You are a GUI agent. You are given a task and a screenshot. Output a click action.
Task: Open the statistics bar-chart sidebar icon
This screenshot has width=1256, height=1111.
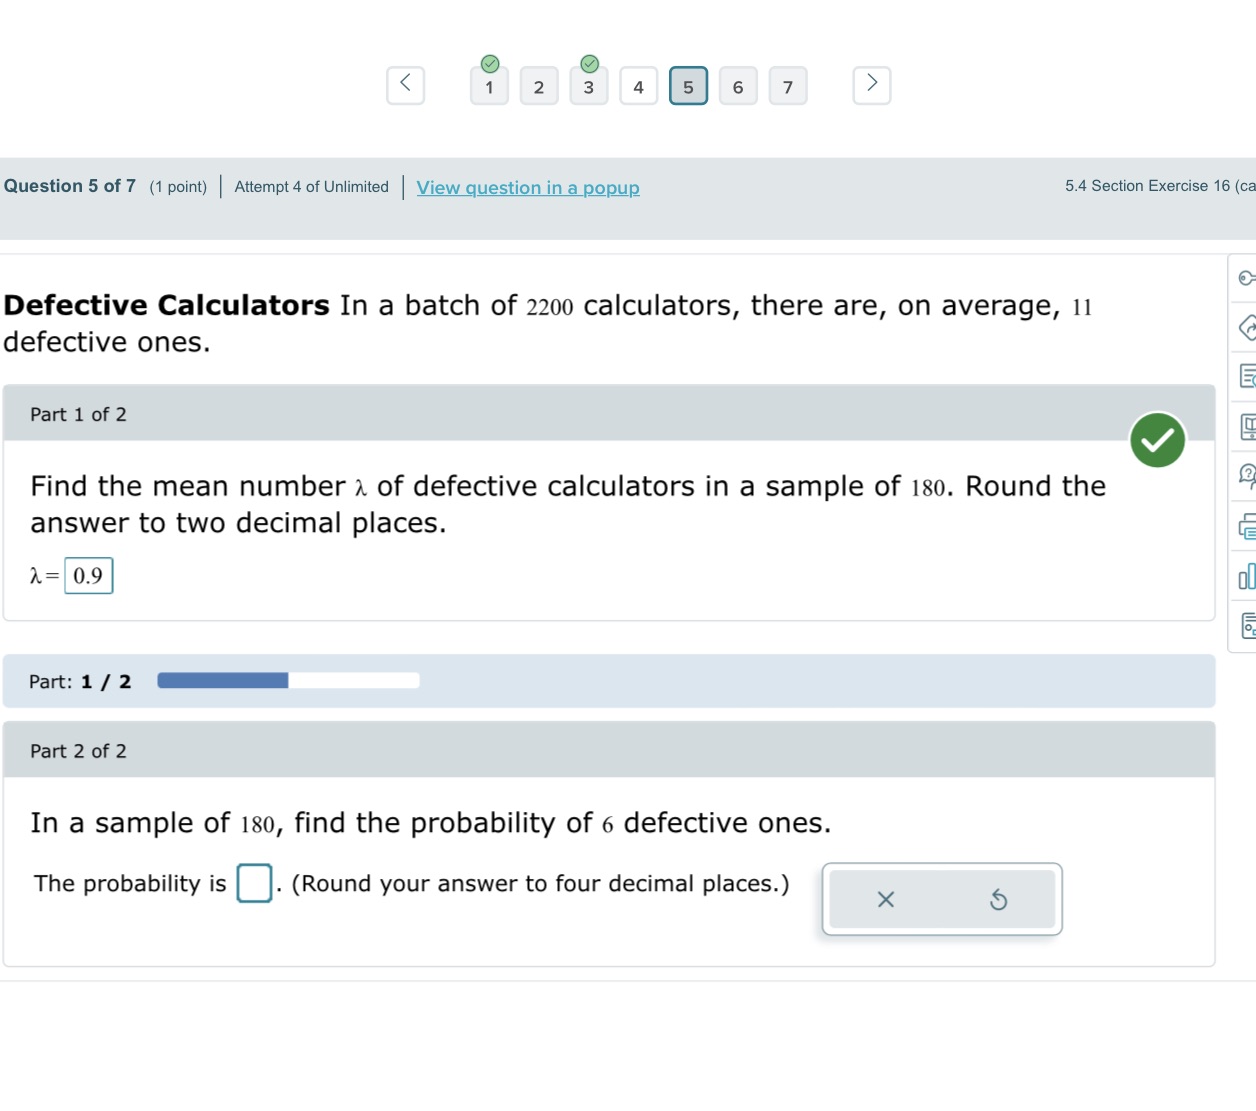pyautogui.click(x=1246, y=577)
